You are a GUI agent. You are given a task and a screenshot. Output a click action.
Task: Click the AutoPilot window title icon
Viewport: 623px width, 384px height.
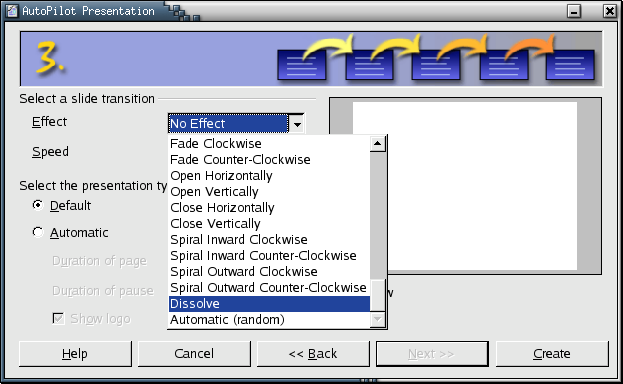click(x=12, y=11)
